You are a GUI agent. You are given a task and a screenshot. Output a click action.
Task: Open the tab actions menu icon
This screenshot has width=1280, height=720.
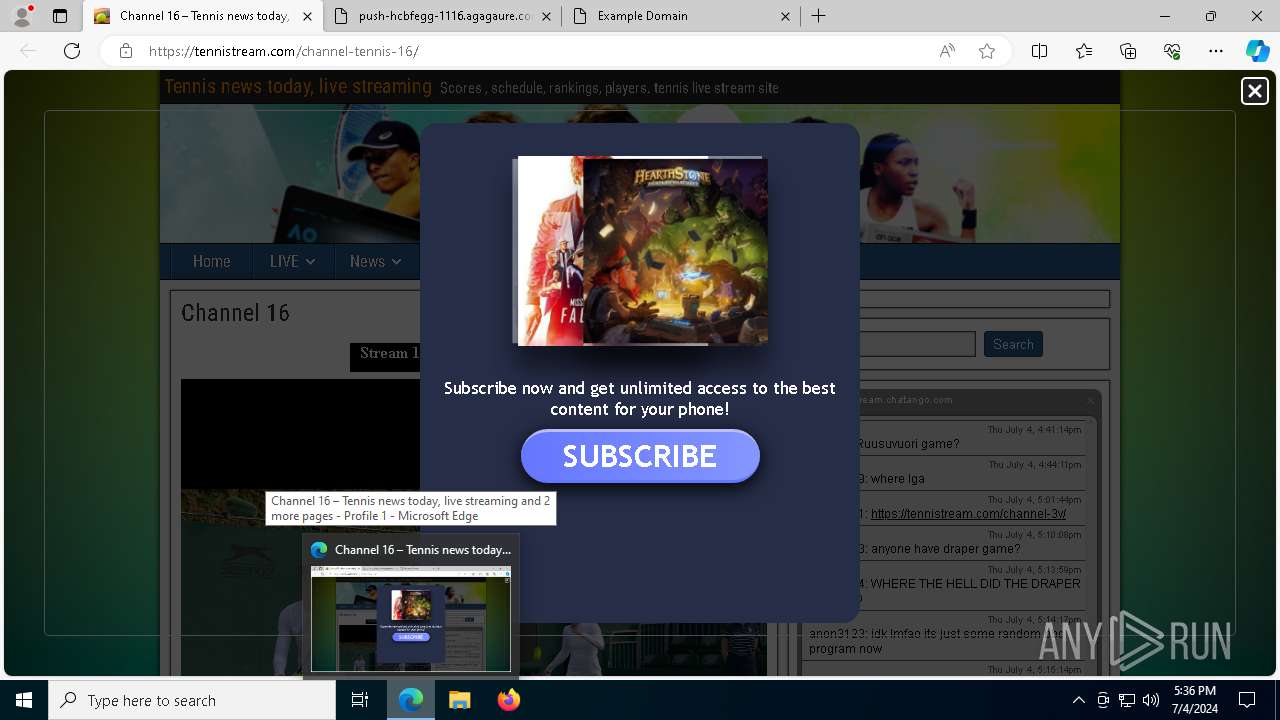[x=60, y=16]
